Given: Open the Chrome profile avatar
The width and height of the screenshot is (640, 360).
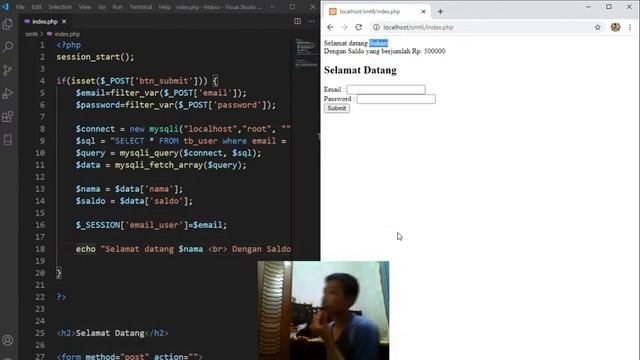Looking at the screenshot, I should (616, 27).
